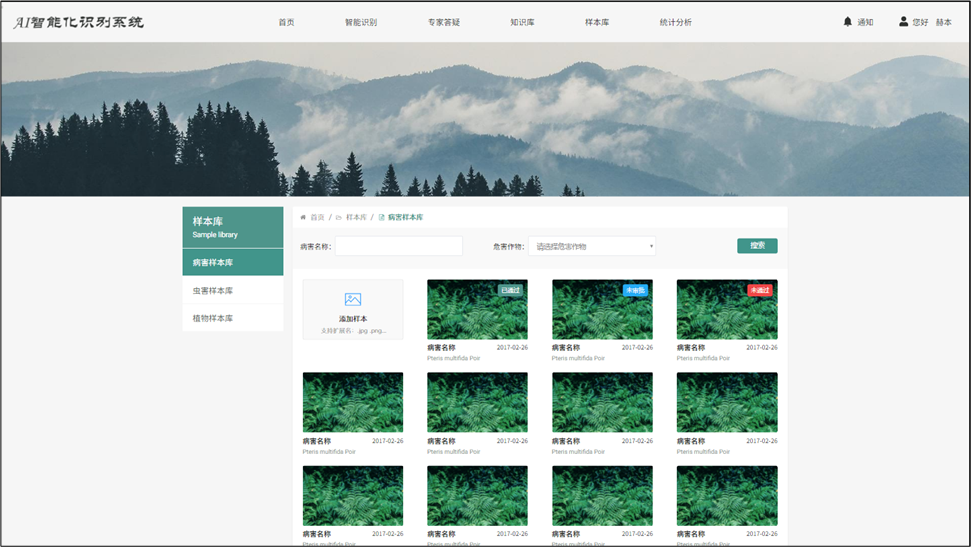Image resolution: width=971 pixels, height=547 pixels.
Task: Click the user profile avatar icon
Action: pos(904,22)
